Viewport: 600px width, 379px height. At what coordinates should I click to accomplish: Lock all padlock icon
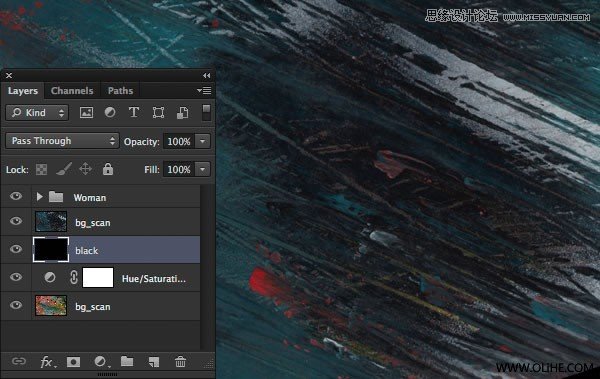click(x=108, y=169)
